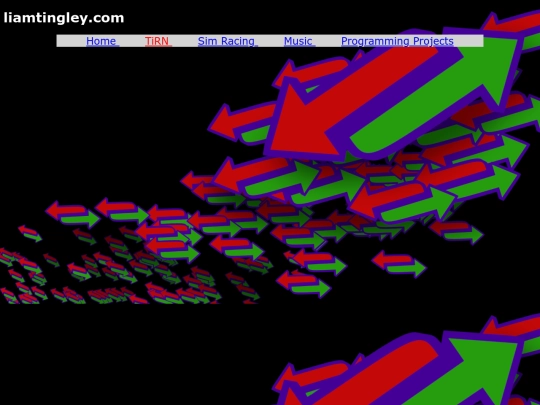
Task: Open the Music section link
Action: click(x=299, y=41)
